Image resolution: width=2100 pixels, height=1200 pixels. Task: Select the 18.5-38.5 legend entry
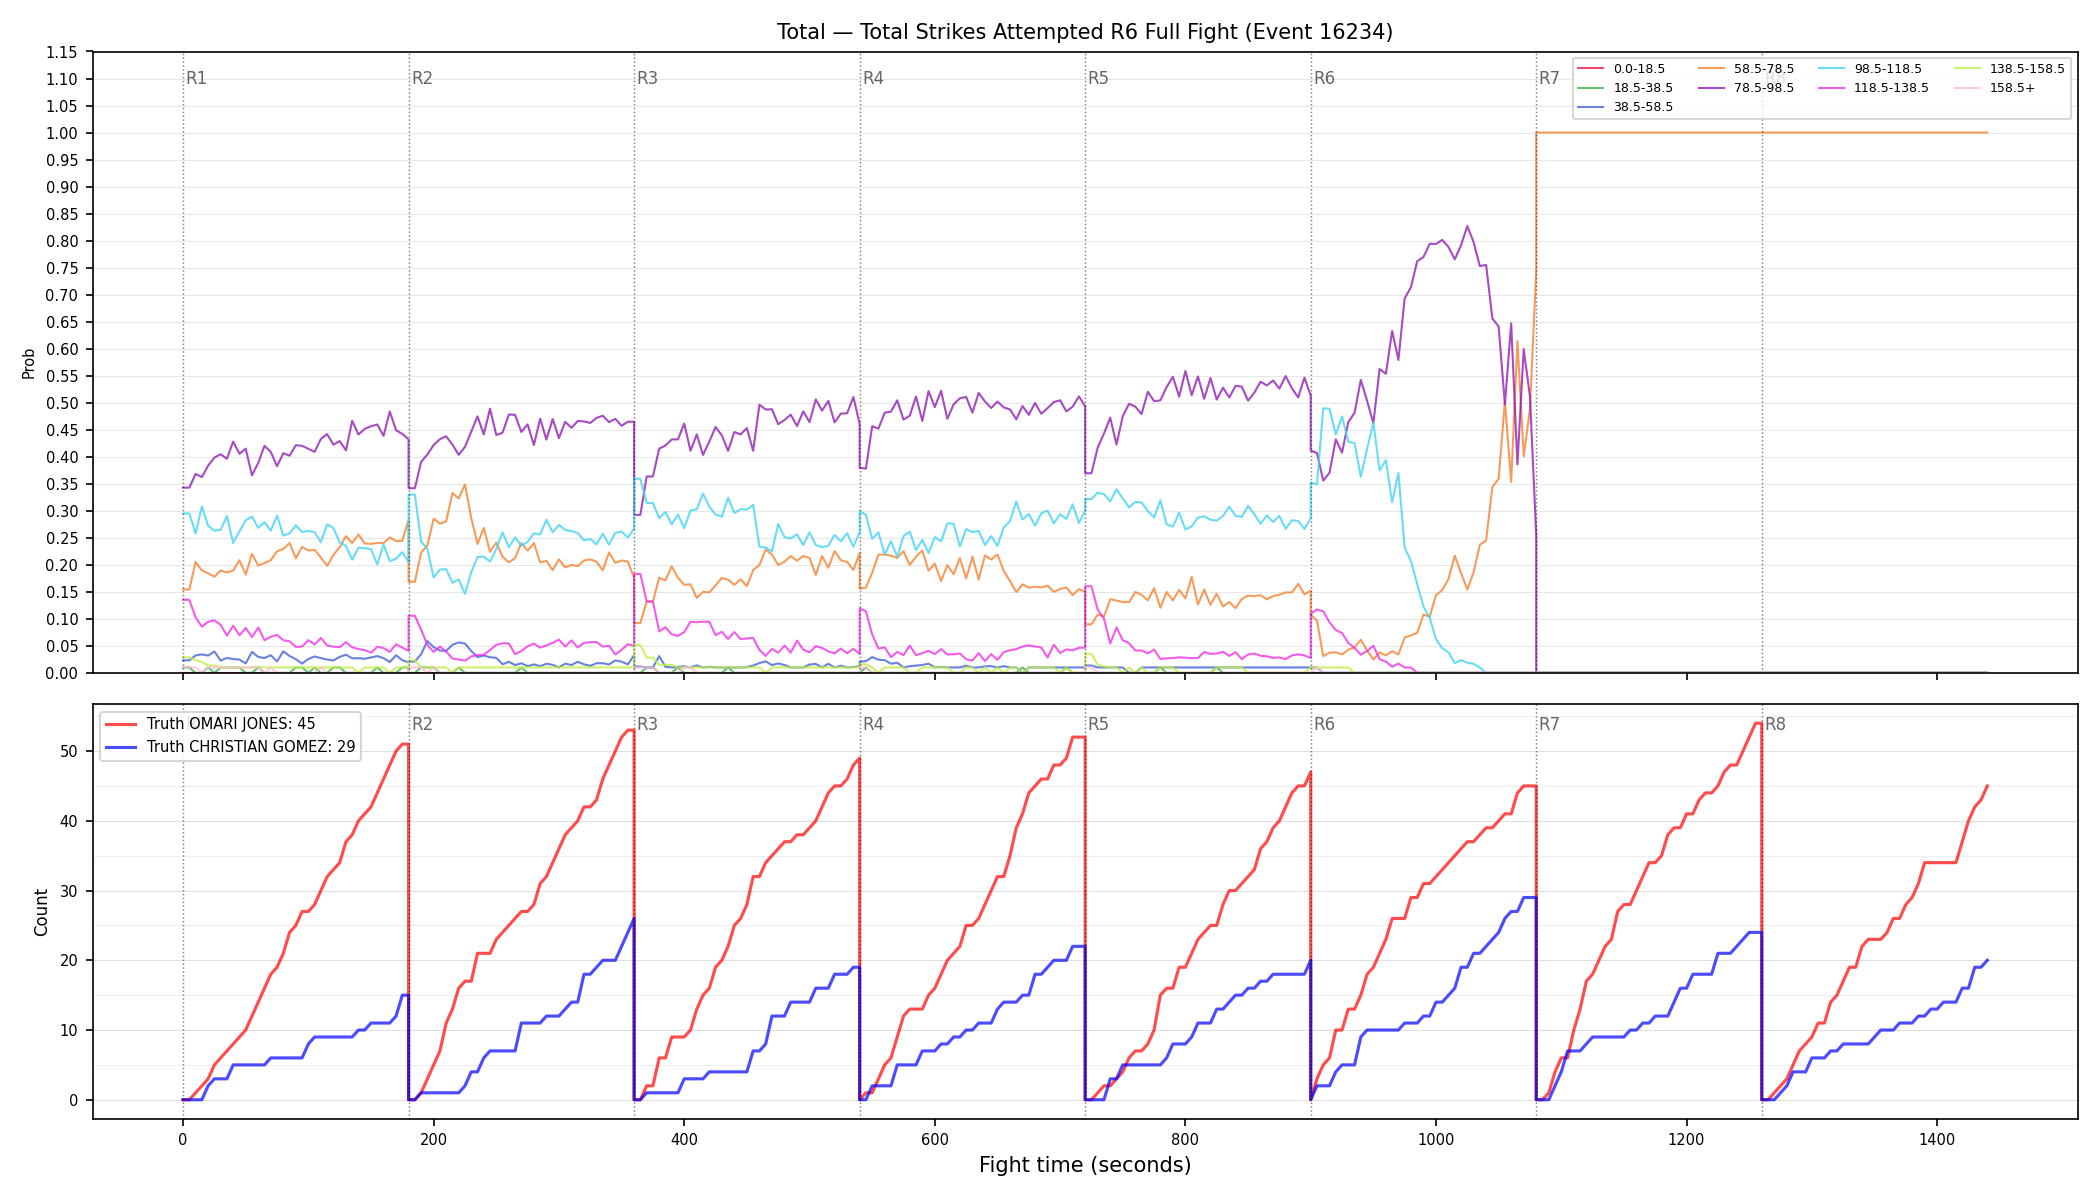click(x=1626, y=88)
